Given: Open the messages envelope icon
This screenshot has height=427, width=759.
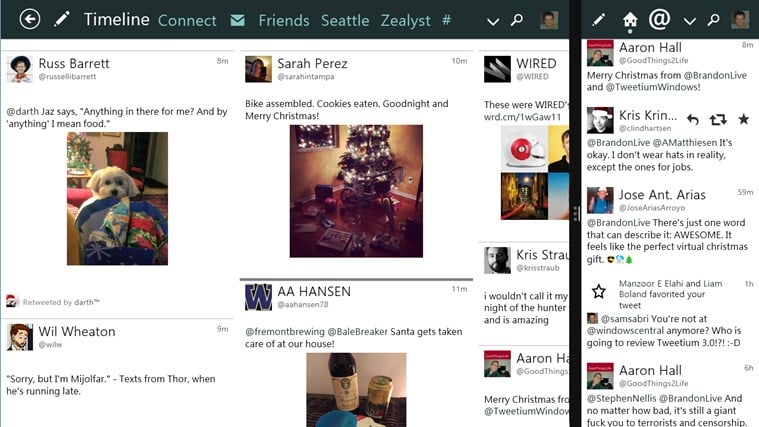Looking at the screenshot, I should point(237,20).
